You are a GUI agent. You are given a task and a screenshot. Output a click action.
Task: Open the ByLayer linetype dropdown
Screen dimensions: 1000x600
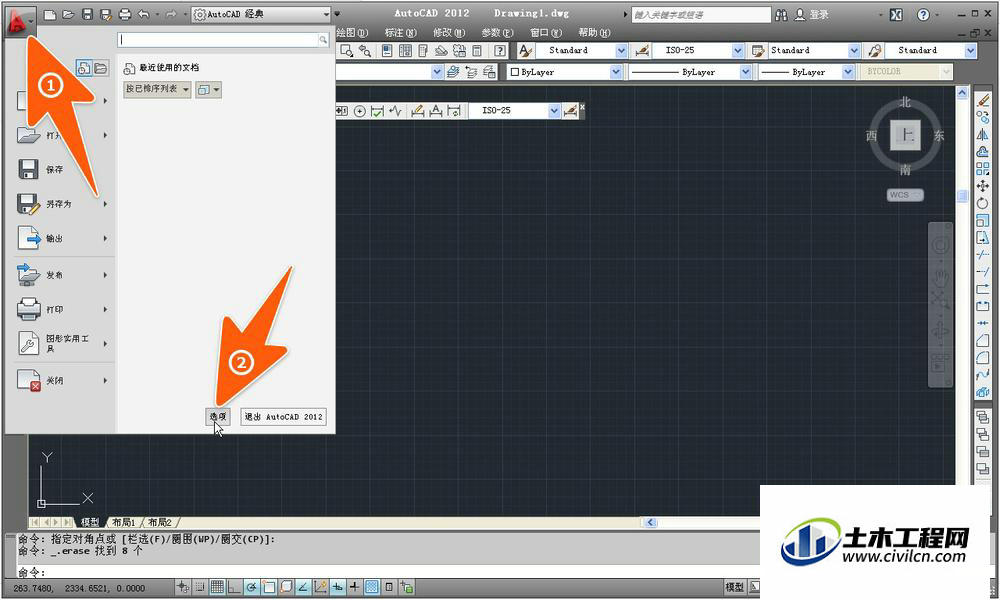tap(745, 72)
